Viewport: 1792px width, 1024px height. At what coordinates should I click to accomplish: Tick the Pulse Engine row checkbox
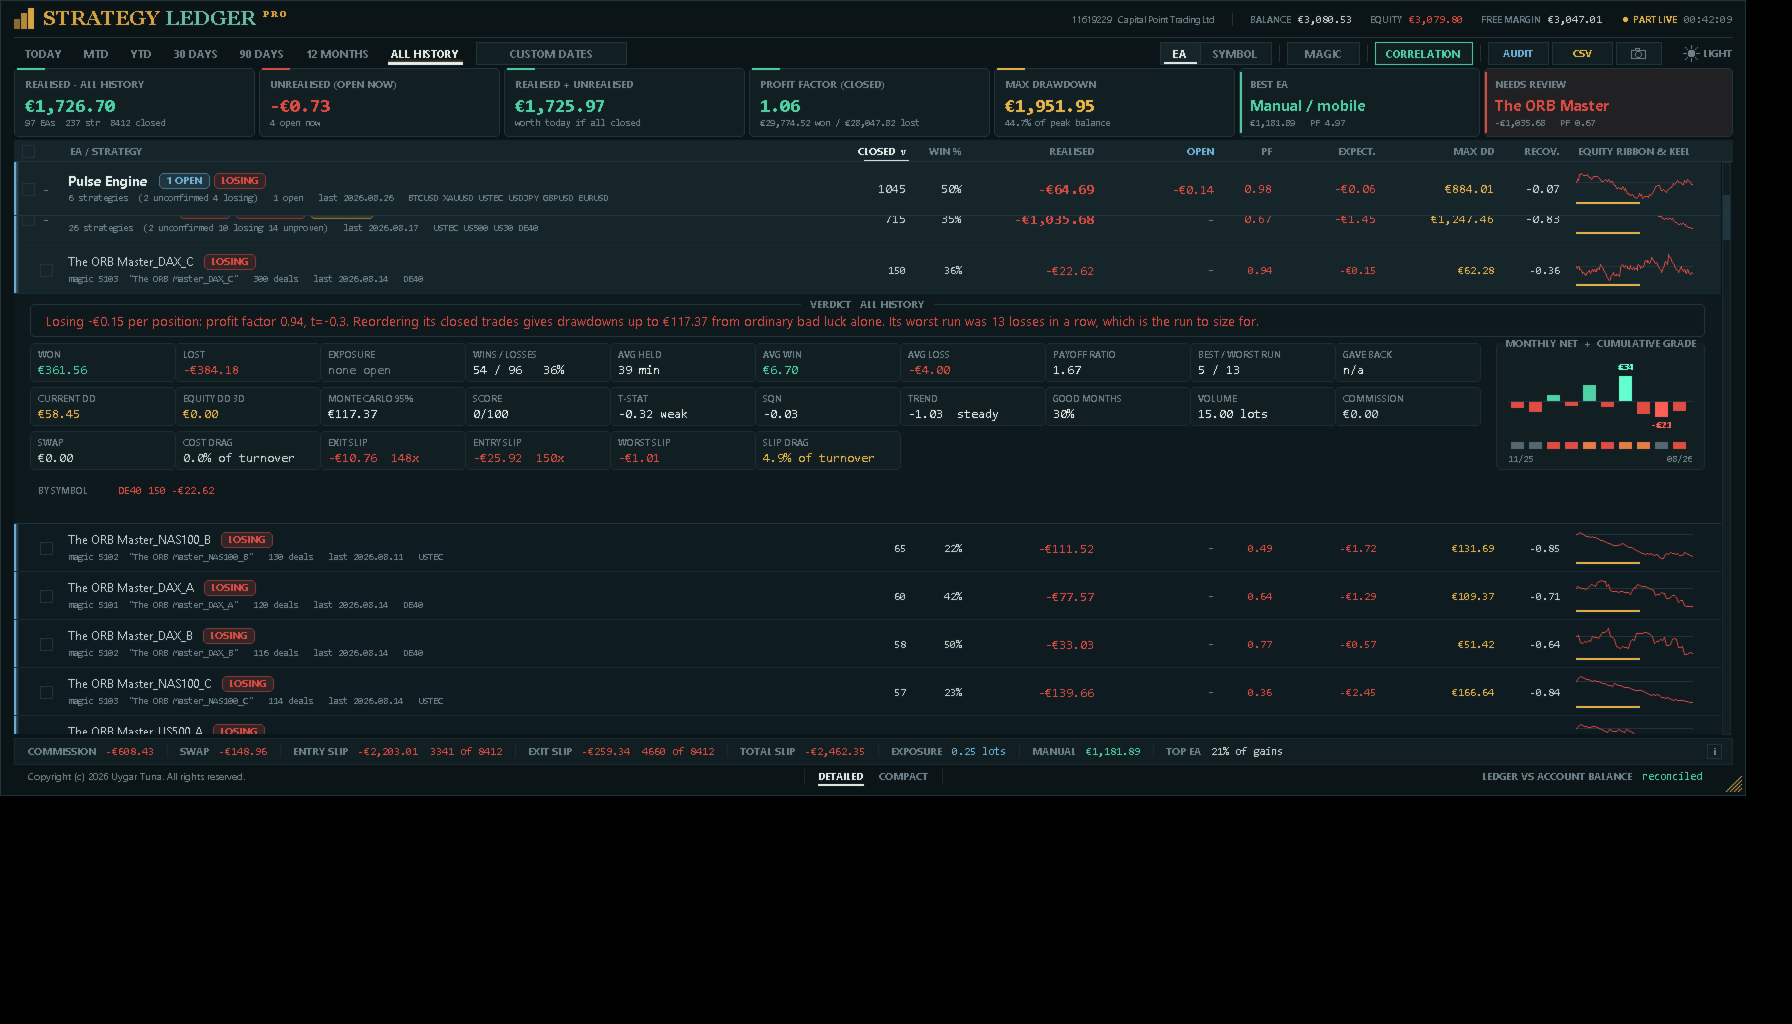(x=29, y=189)
